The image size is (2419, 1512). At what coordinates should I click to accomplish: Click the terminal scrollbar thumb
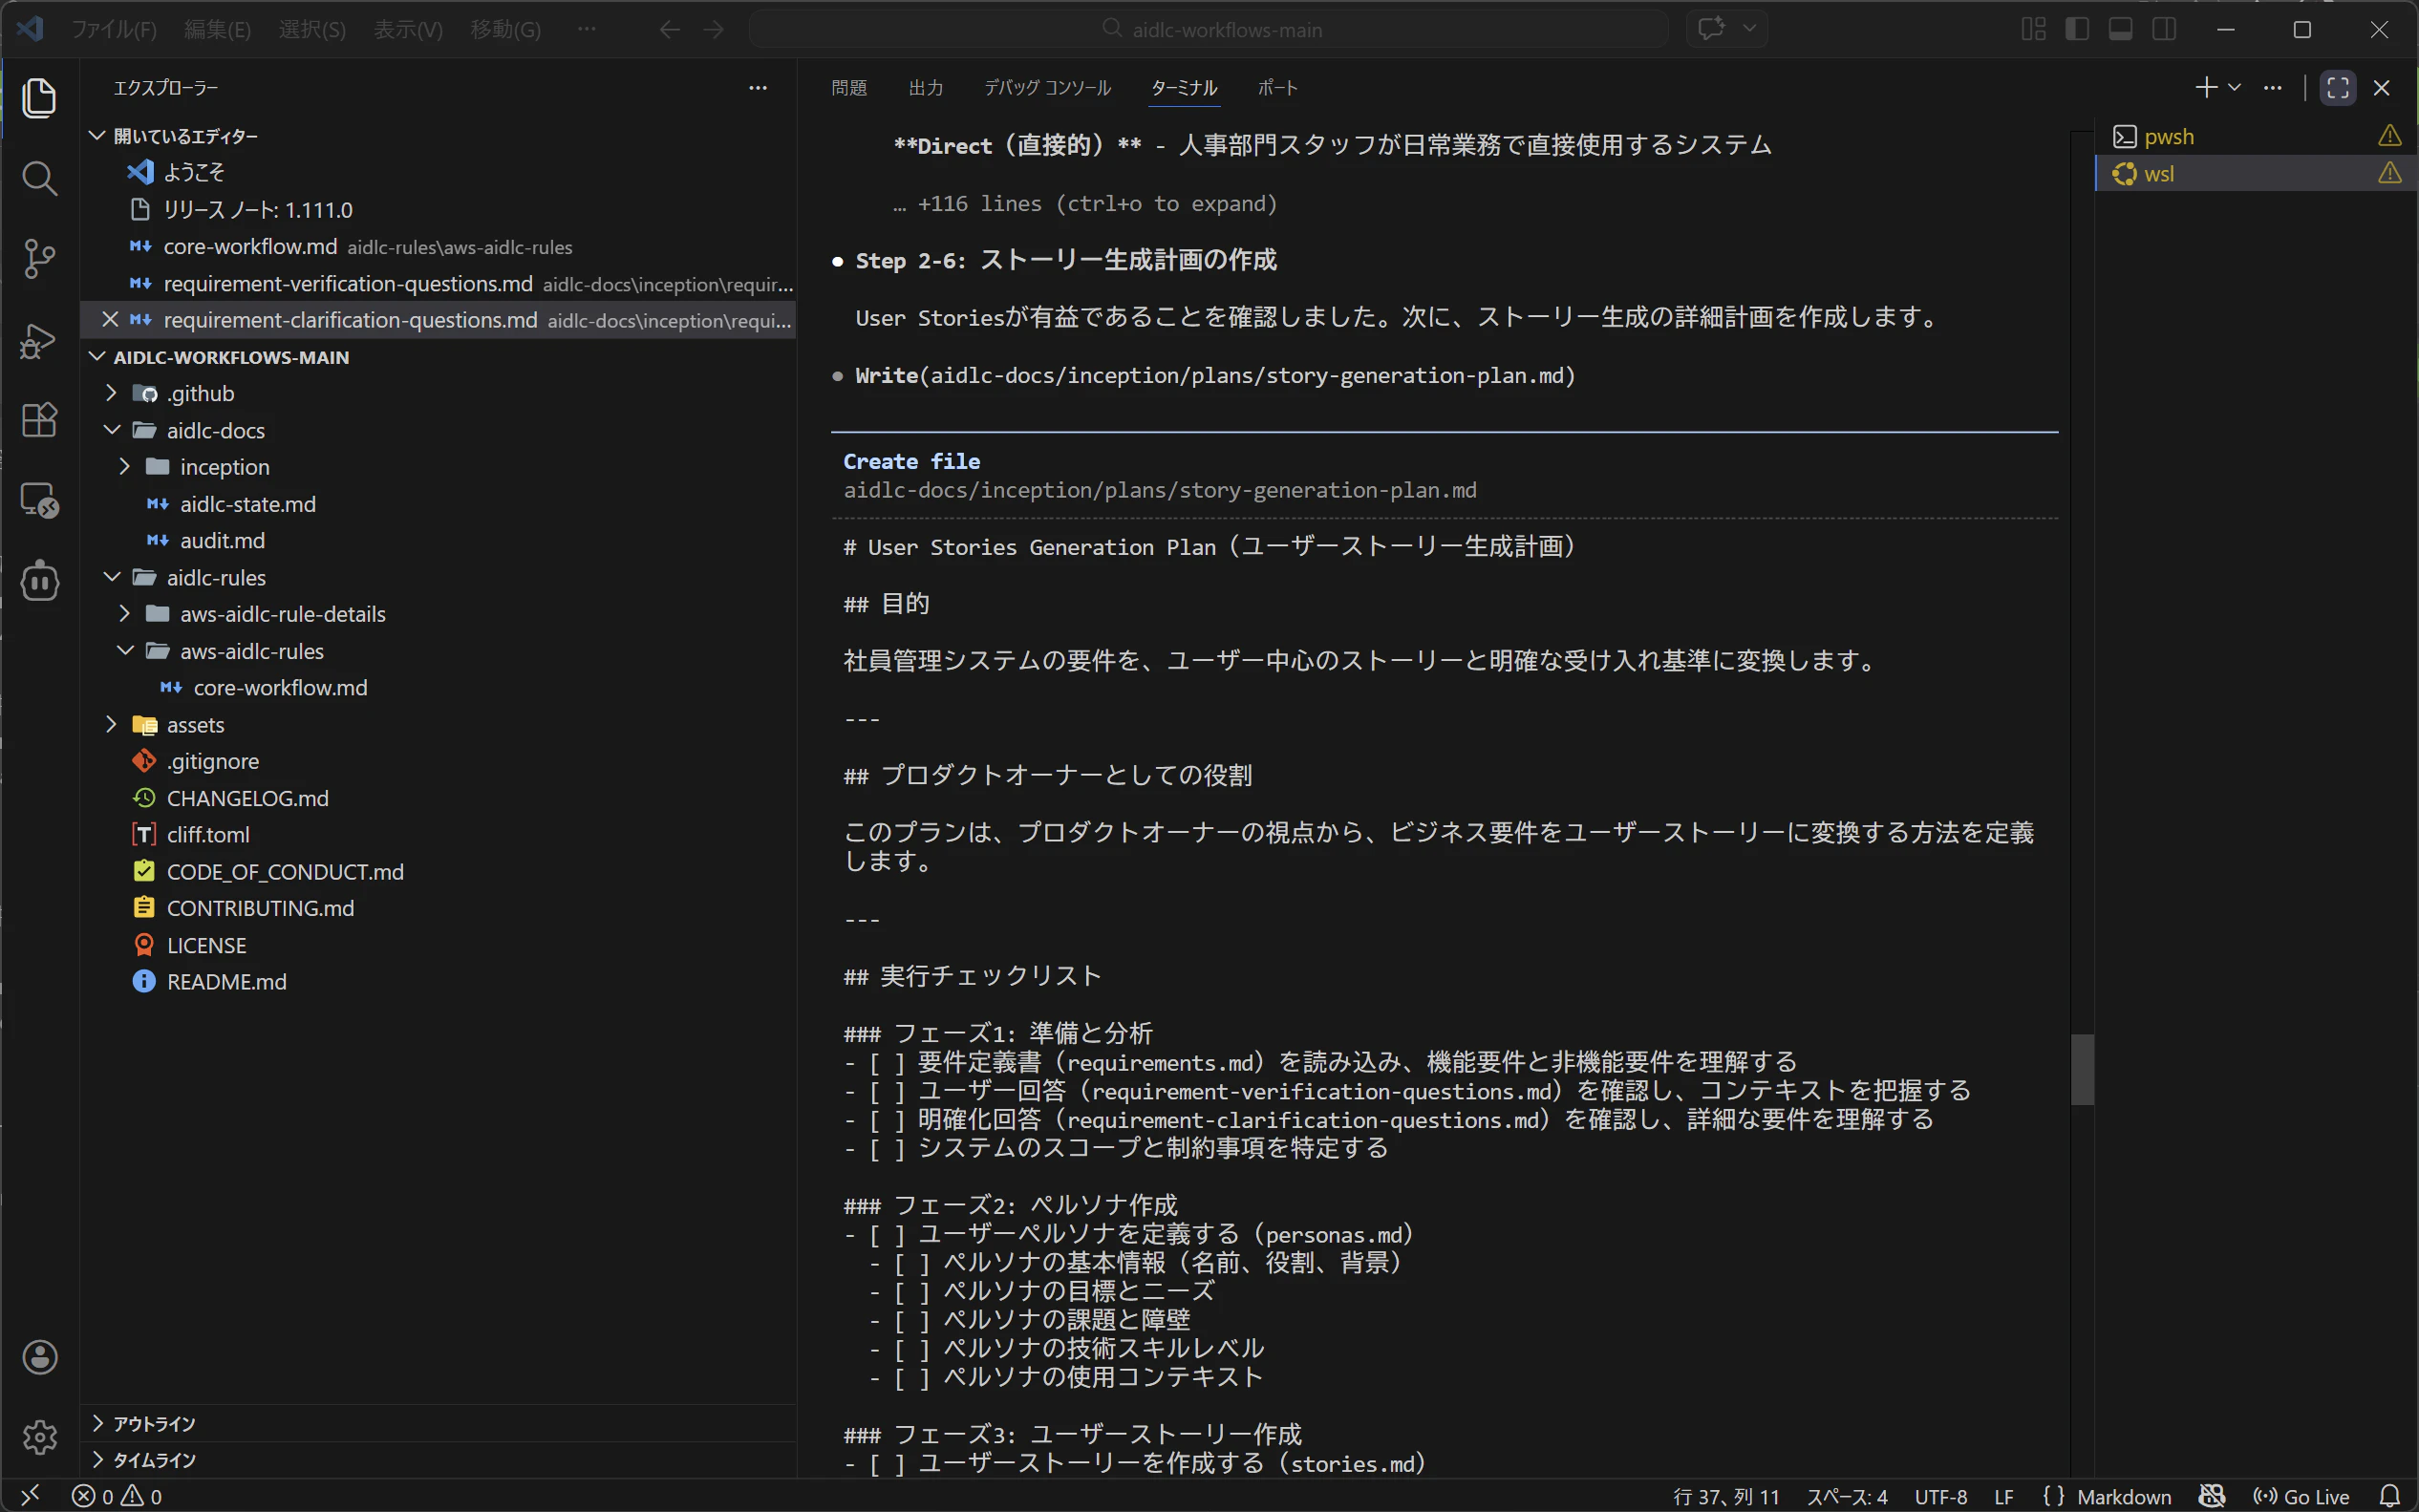click(x=2082, y=1069)
